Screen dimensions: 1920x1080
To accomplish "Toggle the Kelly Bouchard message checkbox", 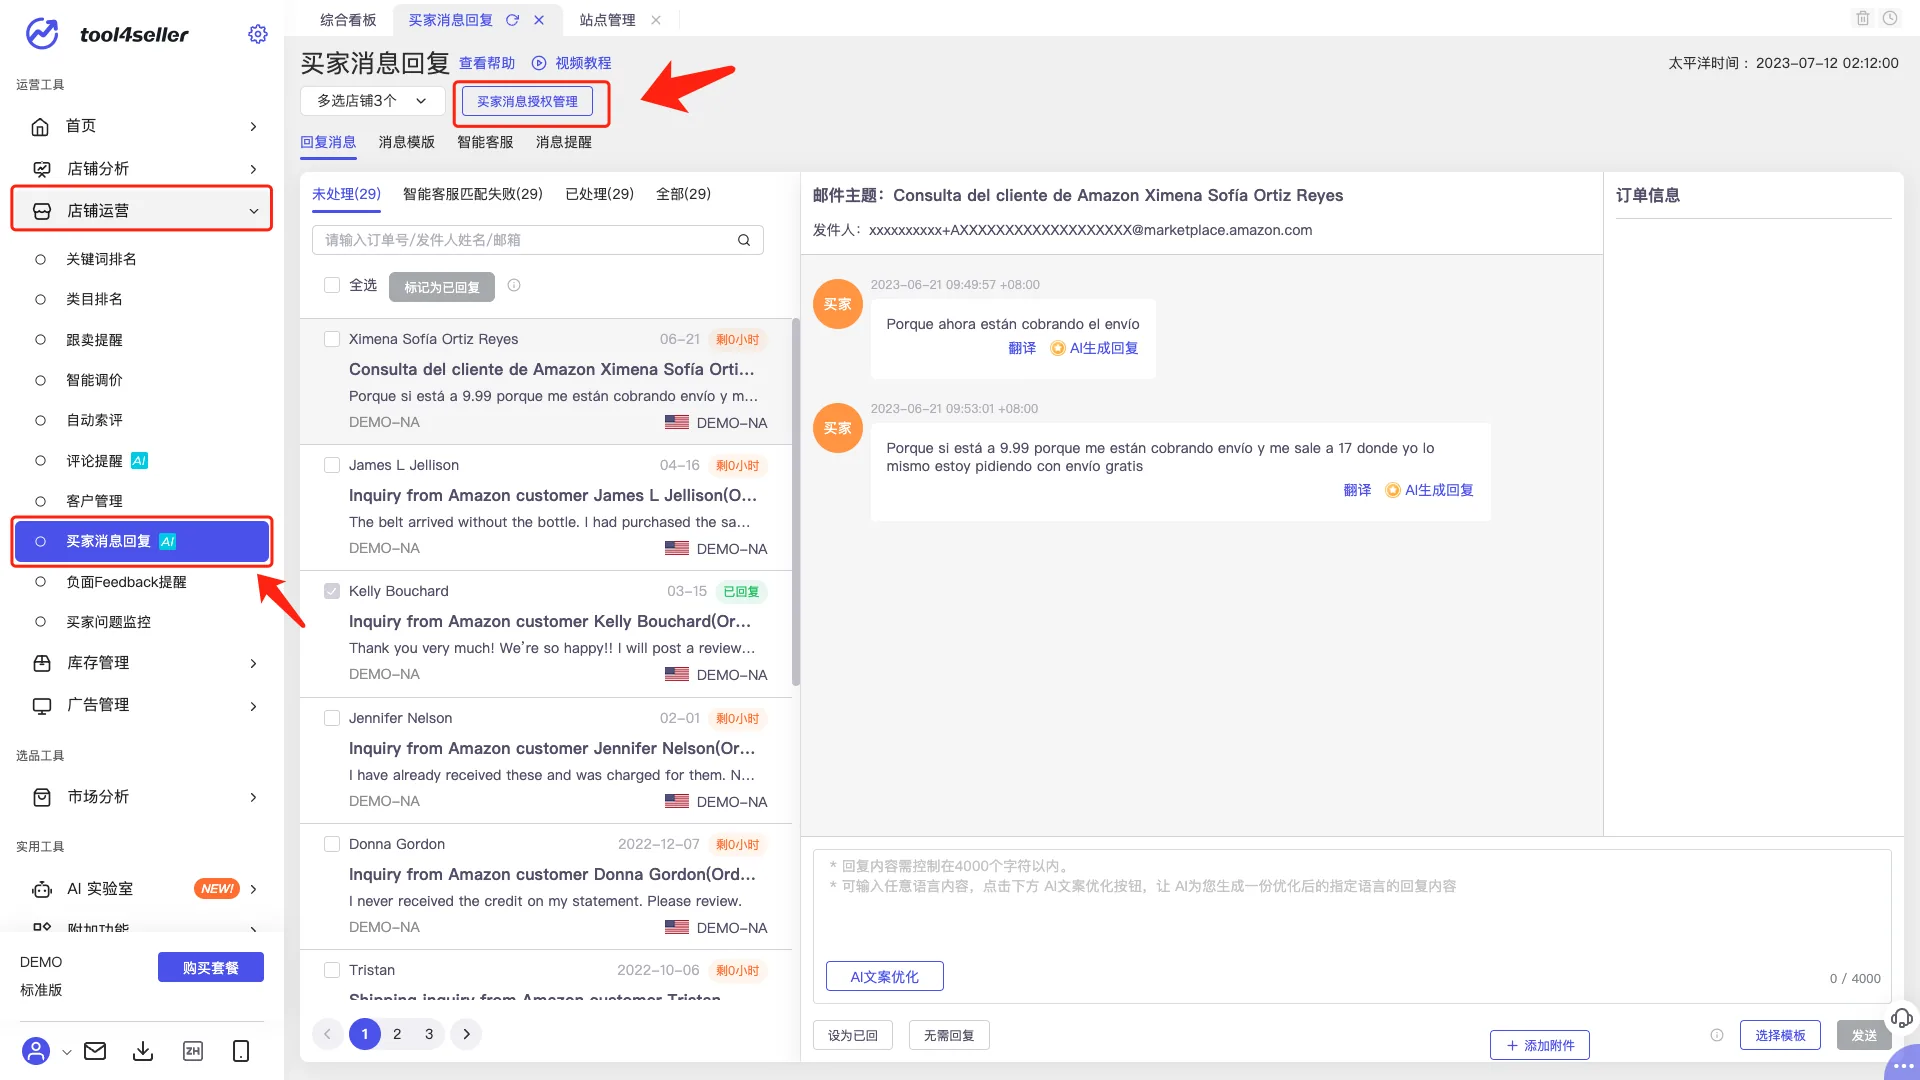I will pyautogui.click(x=332, y=591).
